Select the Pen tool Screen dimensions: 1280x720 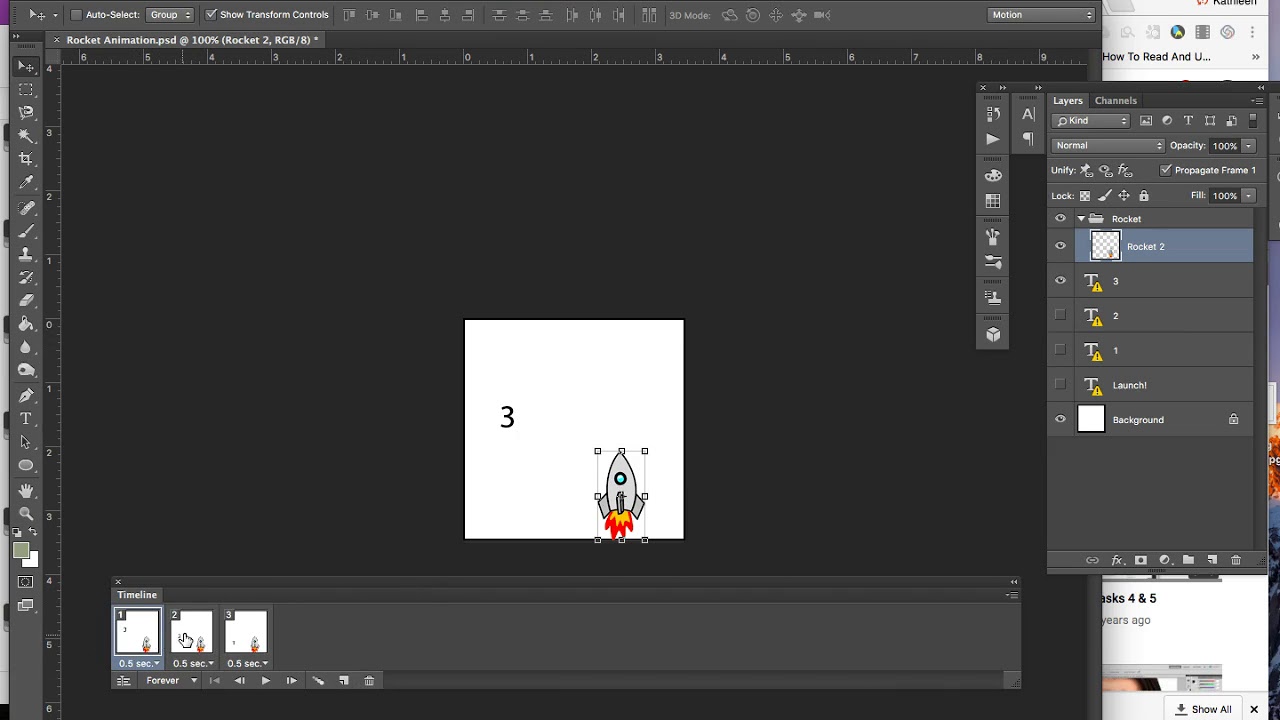pyautogui.click(x=26, y=396)
